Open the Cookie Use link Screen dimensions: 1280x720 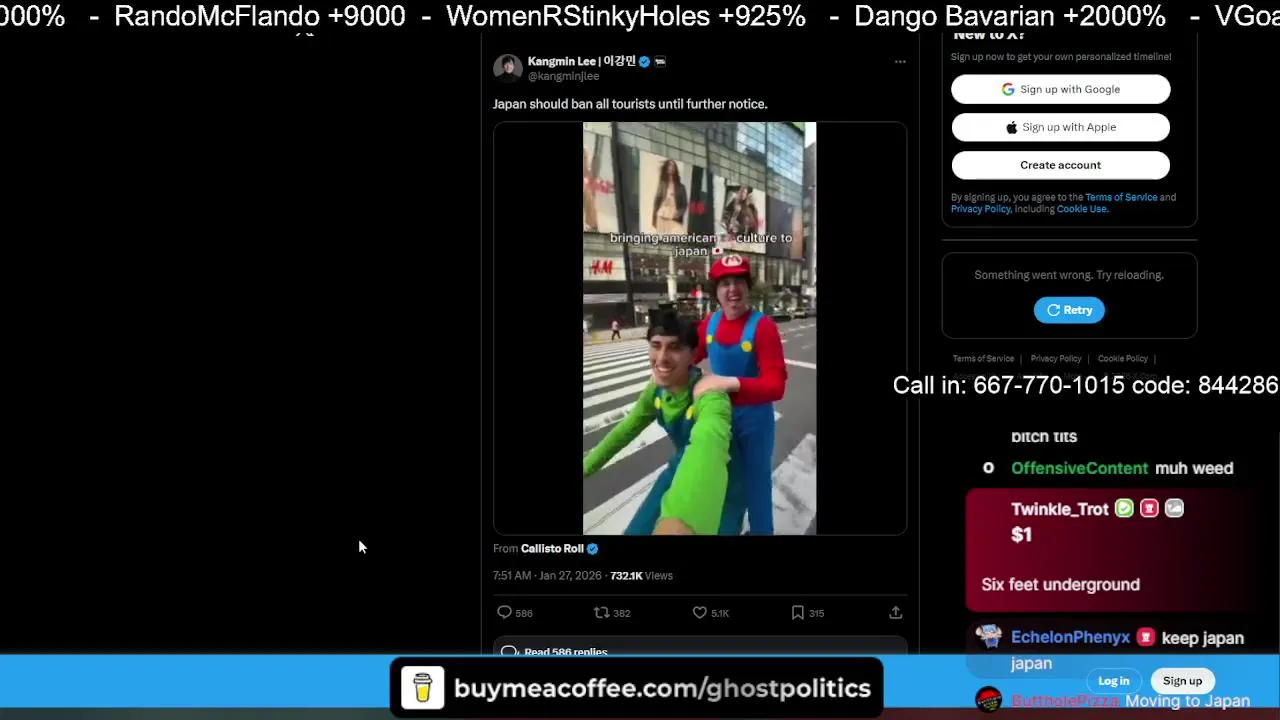point(1081,209)
